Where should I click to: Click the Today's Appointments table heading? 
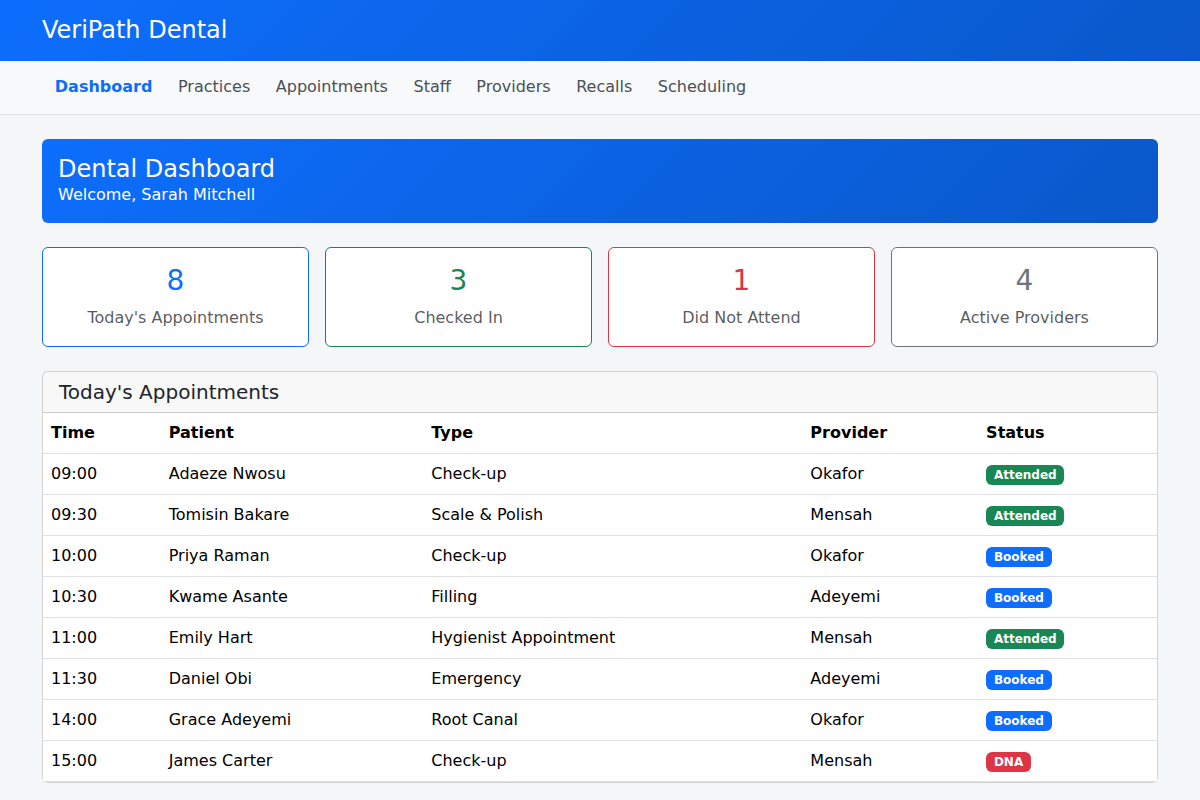pyautogui.click(x=169, y=392)
